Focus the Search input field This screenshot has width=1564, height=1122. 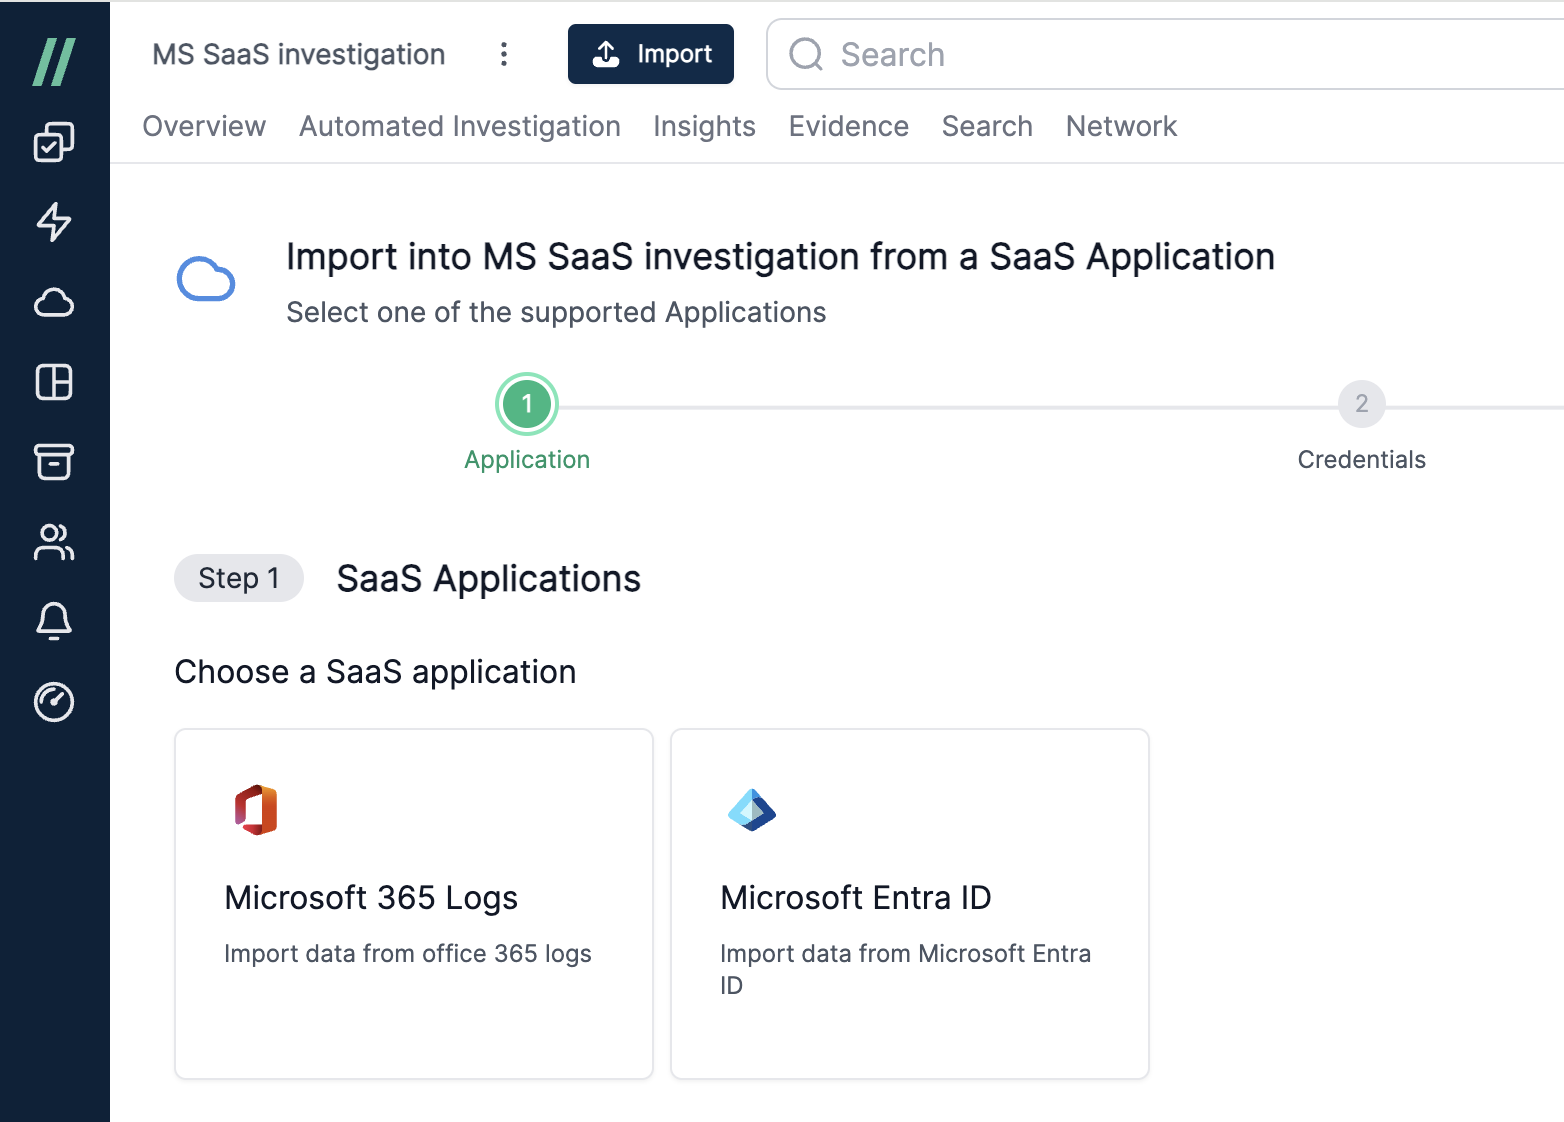coord(1165,54)
